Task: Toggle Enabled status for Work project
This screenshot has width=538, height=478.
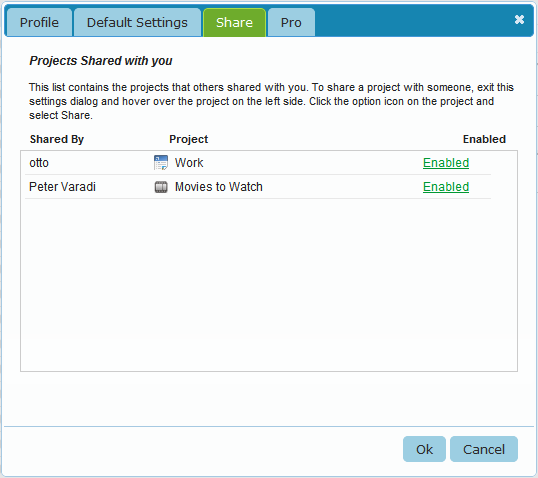Action: (446, 163)
